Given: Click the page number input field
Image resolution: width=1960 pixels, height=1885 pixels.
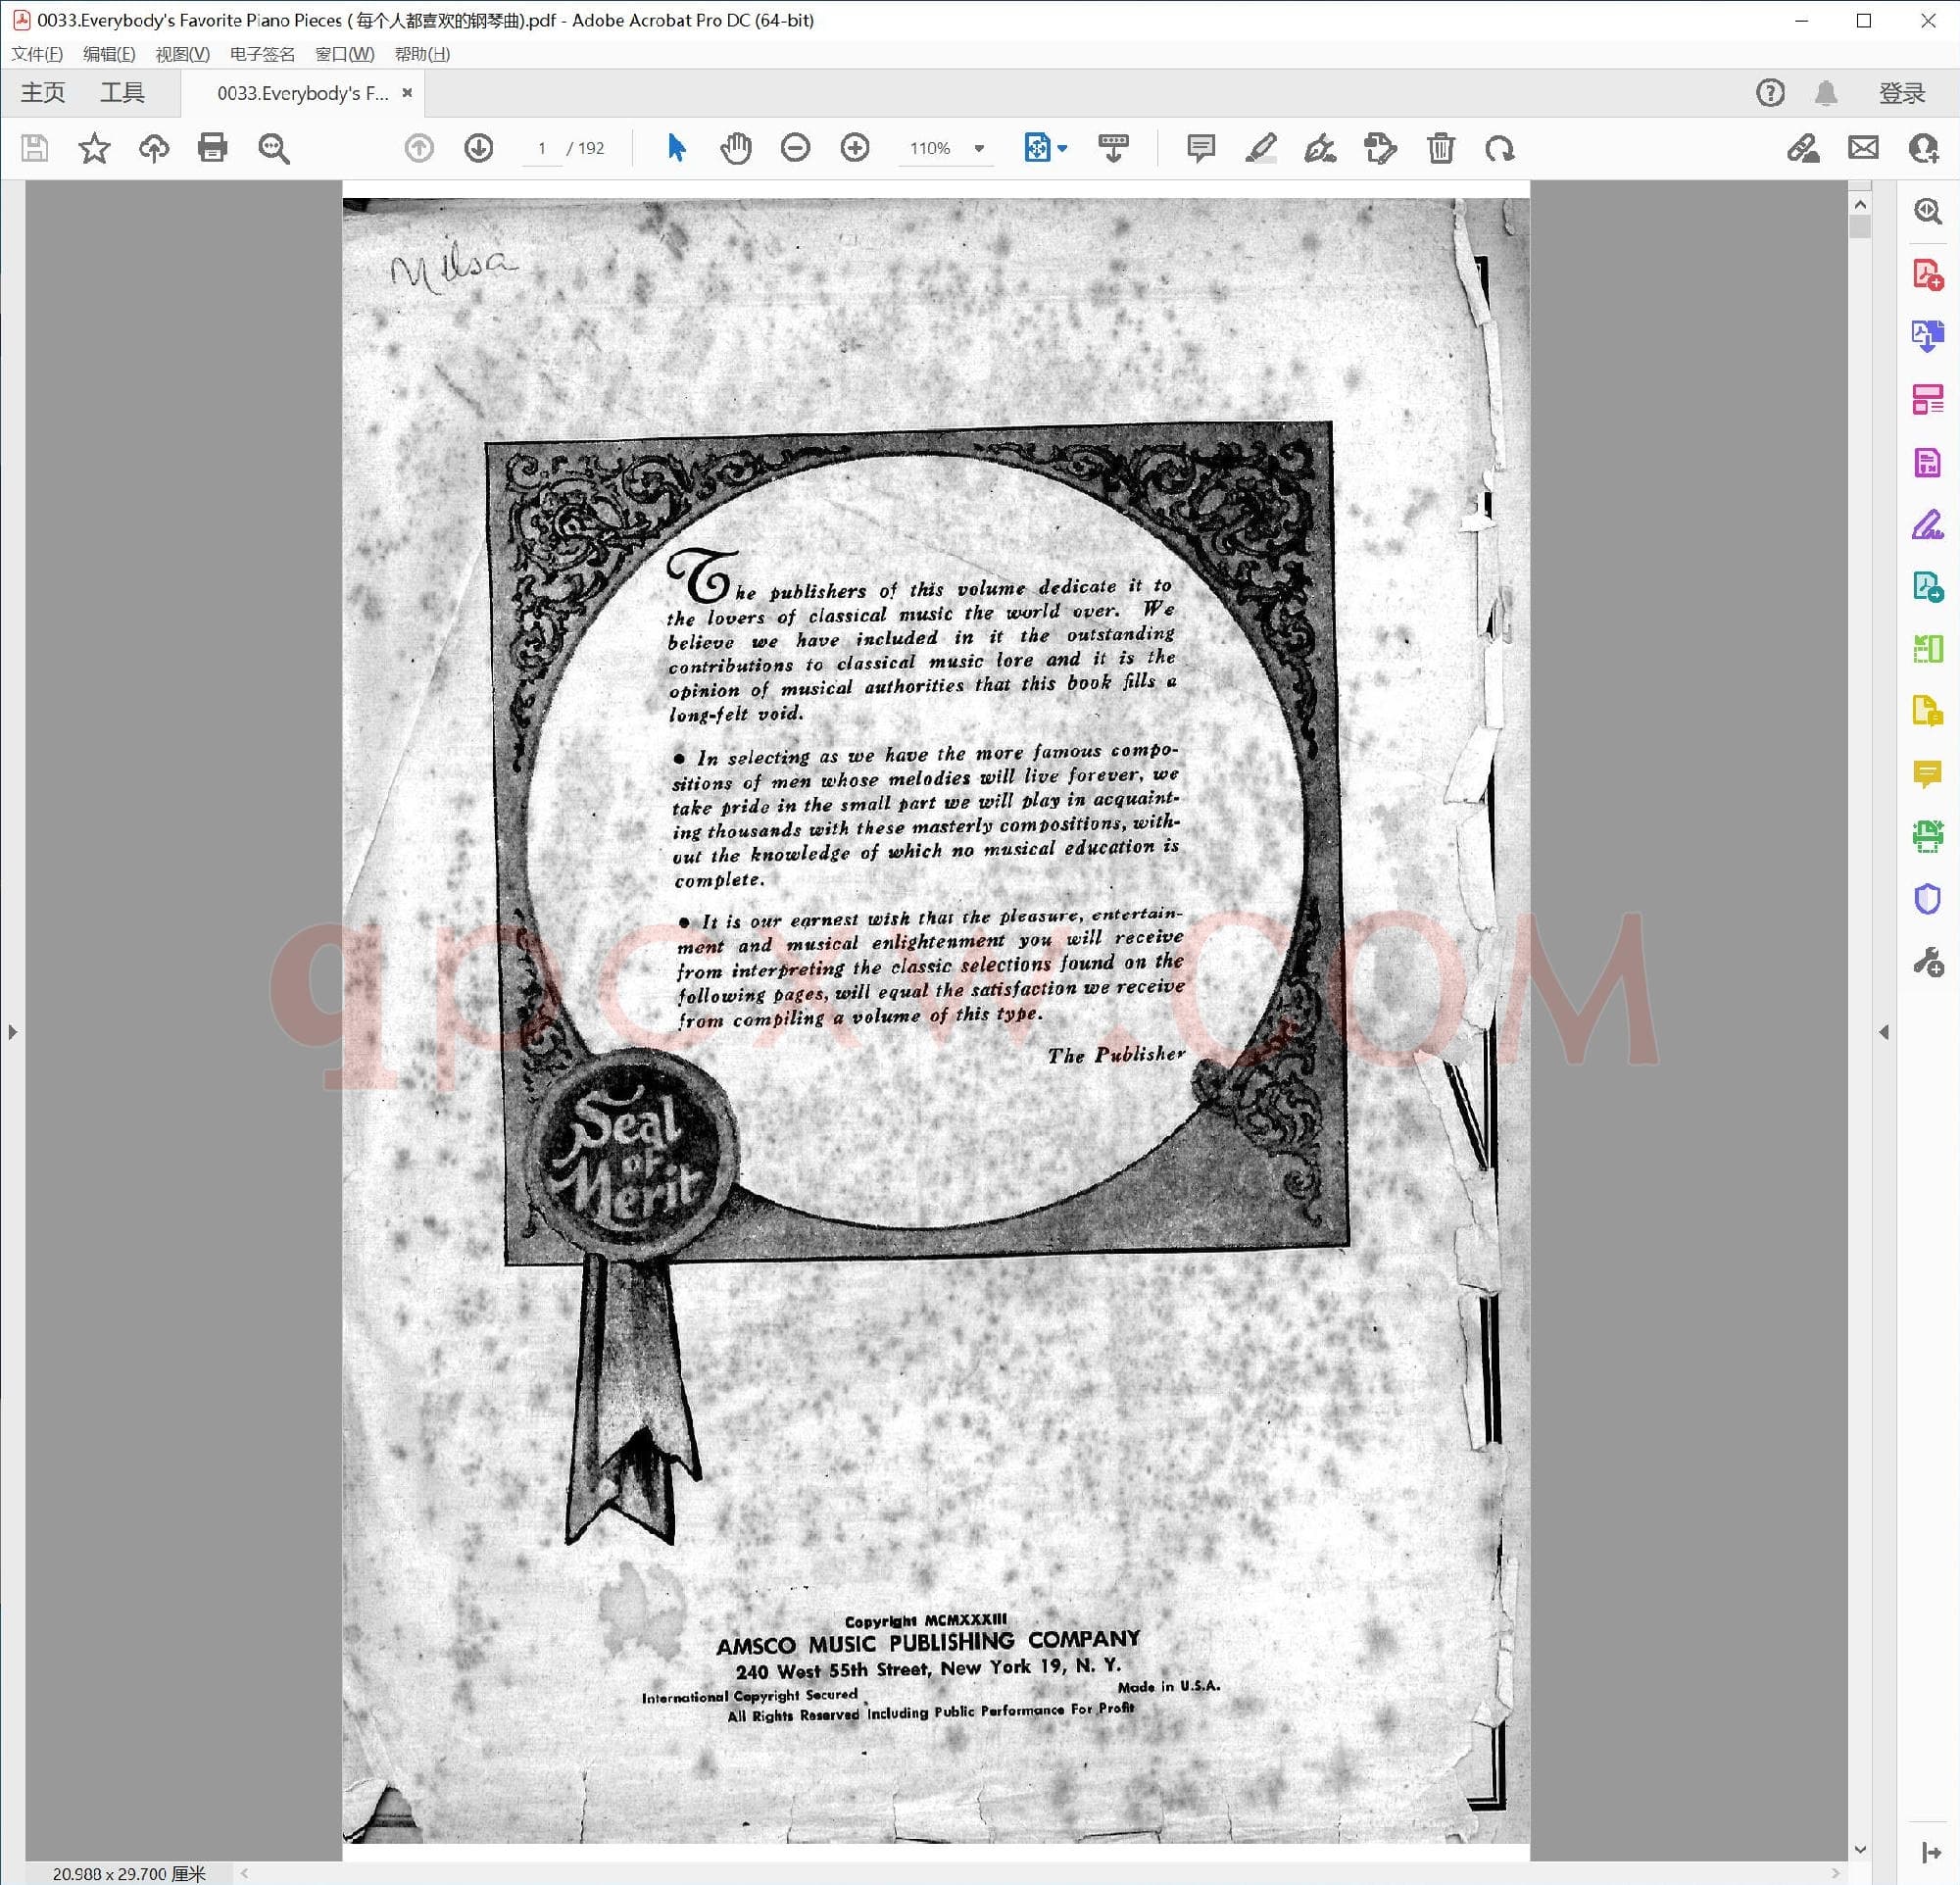Looking at the screenshot, I should [542, 148].
